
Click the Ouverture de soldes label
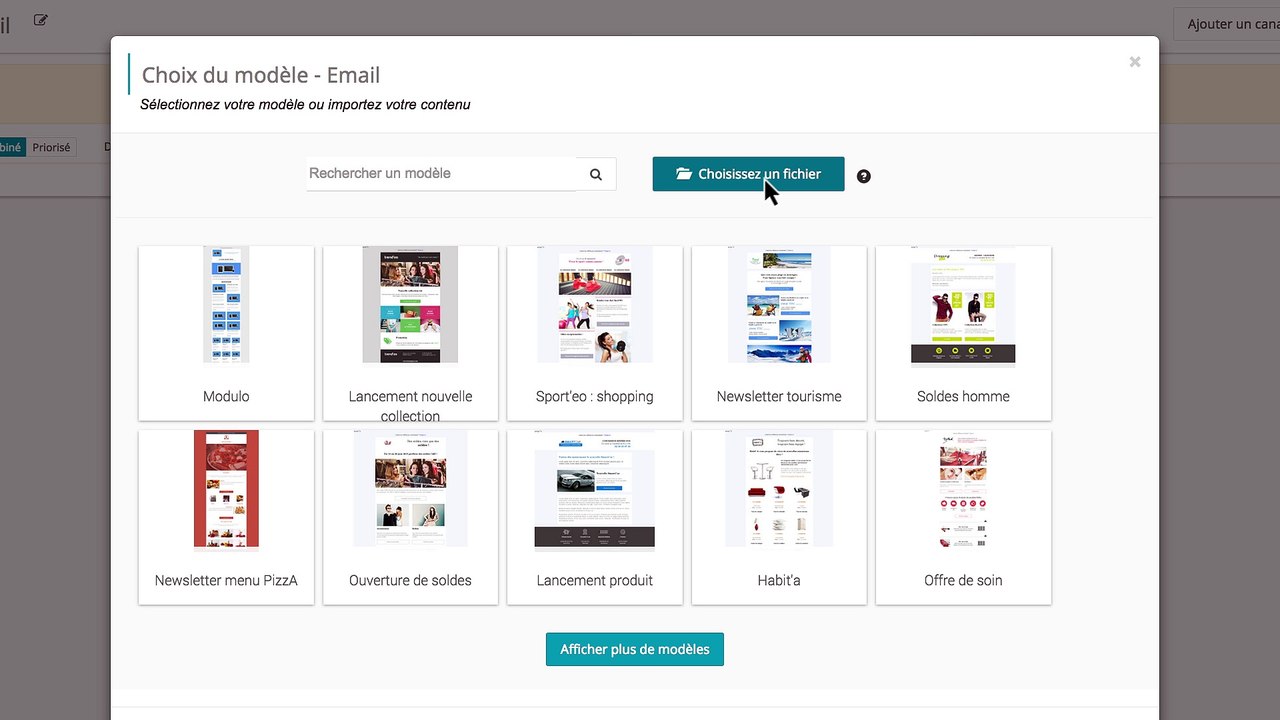[x=410, y=581]
